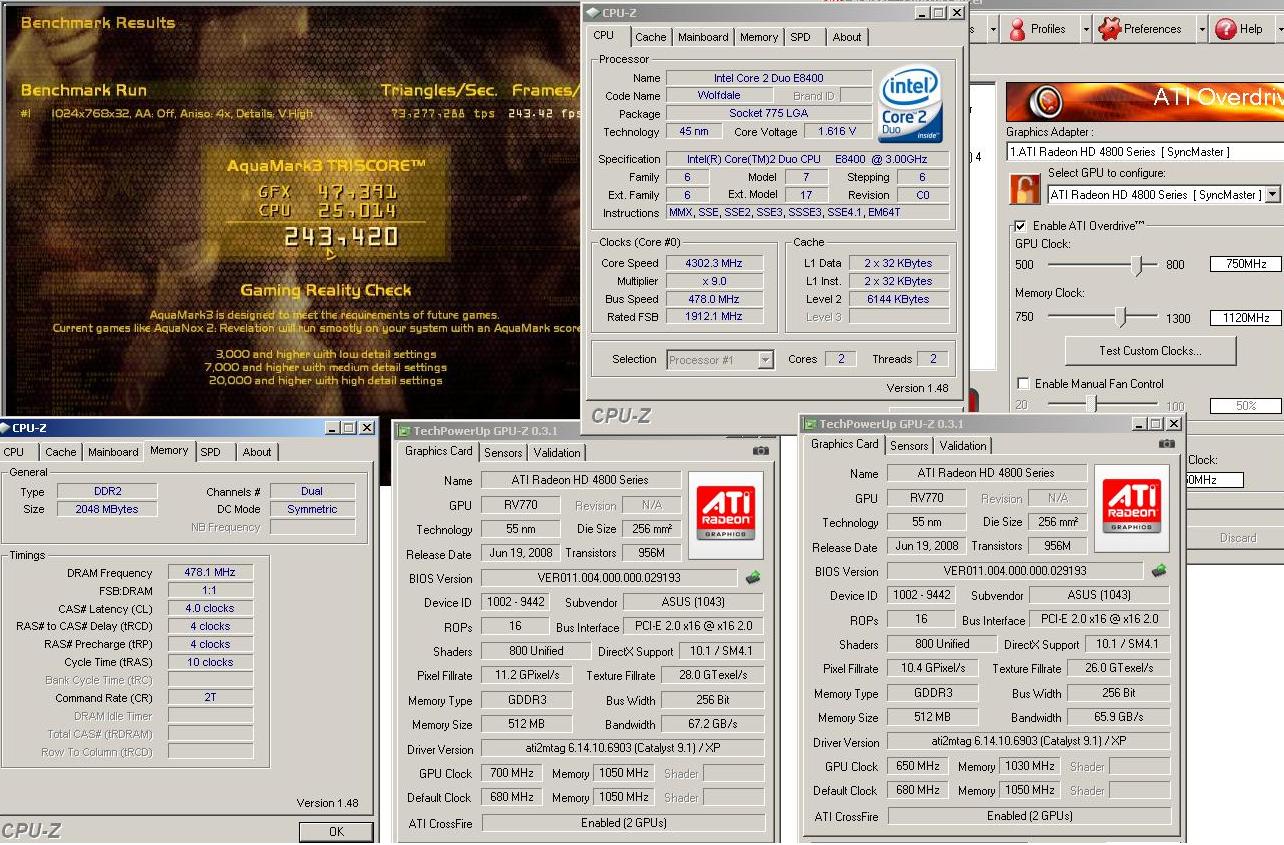This screenshot has height=845, width=1284.
Task: Click the Discard button in Catalyst
Action: [1237, 538]
